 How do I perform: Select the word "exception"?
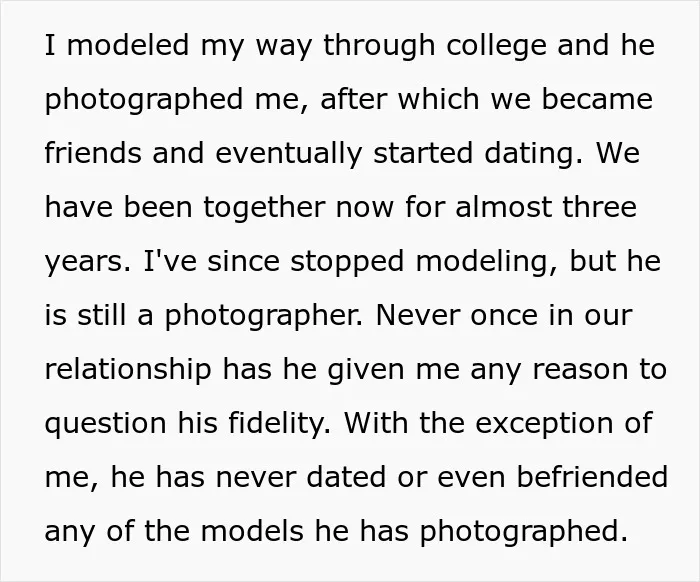coord(544,424)
